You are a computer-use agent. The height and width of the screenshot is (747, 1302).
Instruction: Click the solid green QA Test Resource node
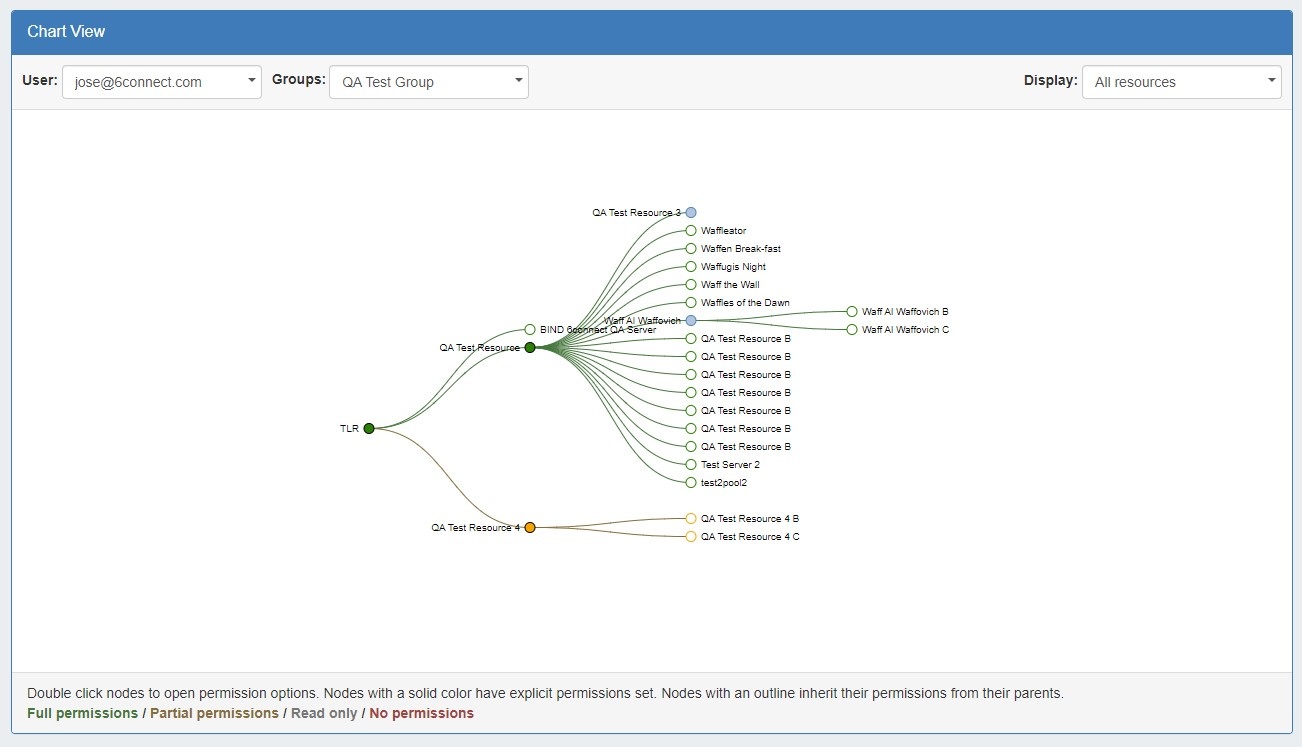pyautogui.click(x=530, y=347)
